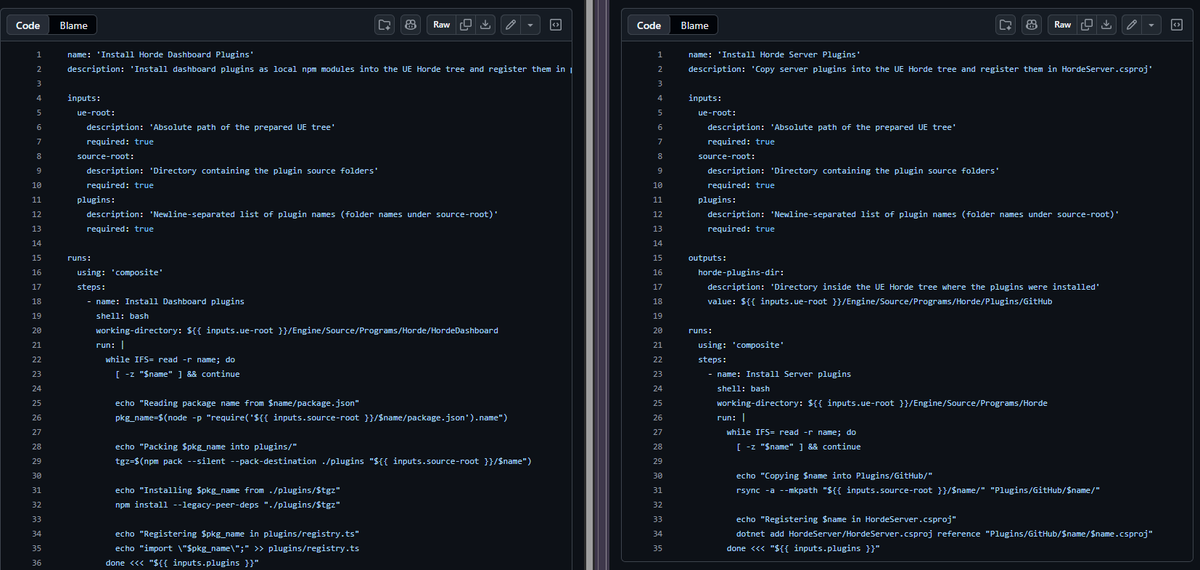Expand more edit options for Server Plugins file
The image size is (1200, 570).
[1152, 24]
